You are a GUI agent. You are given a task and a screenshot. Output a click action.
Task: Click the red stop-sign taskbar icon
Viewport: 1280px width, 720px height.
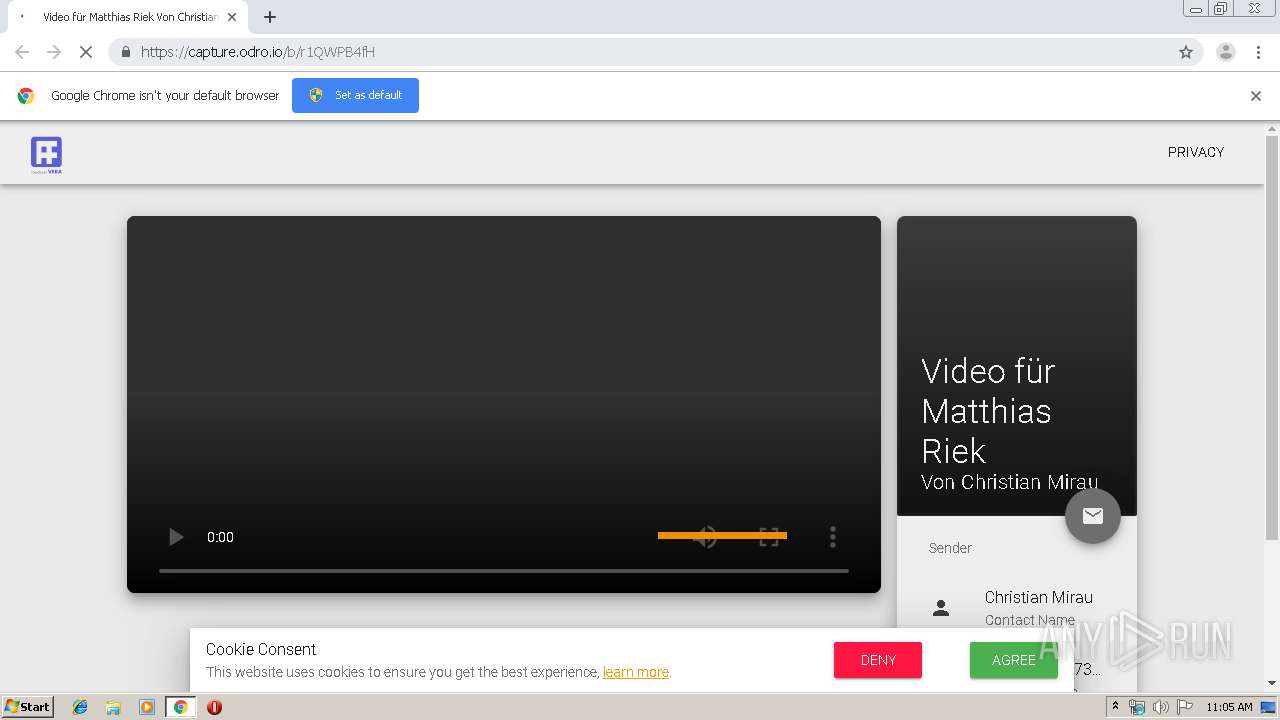[x=214, y=707]
